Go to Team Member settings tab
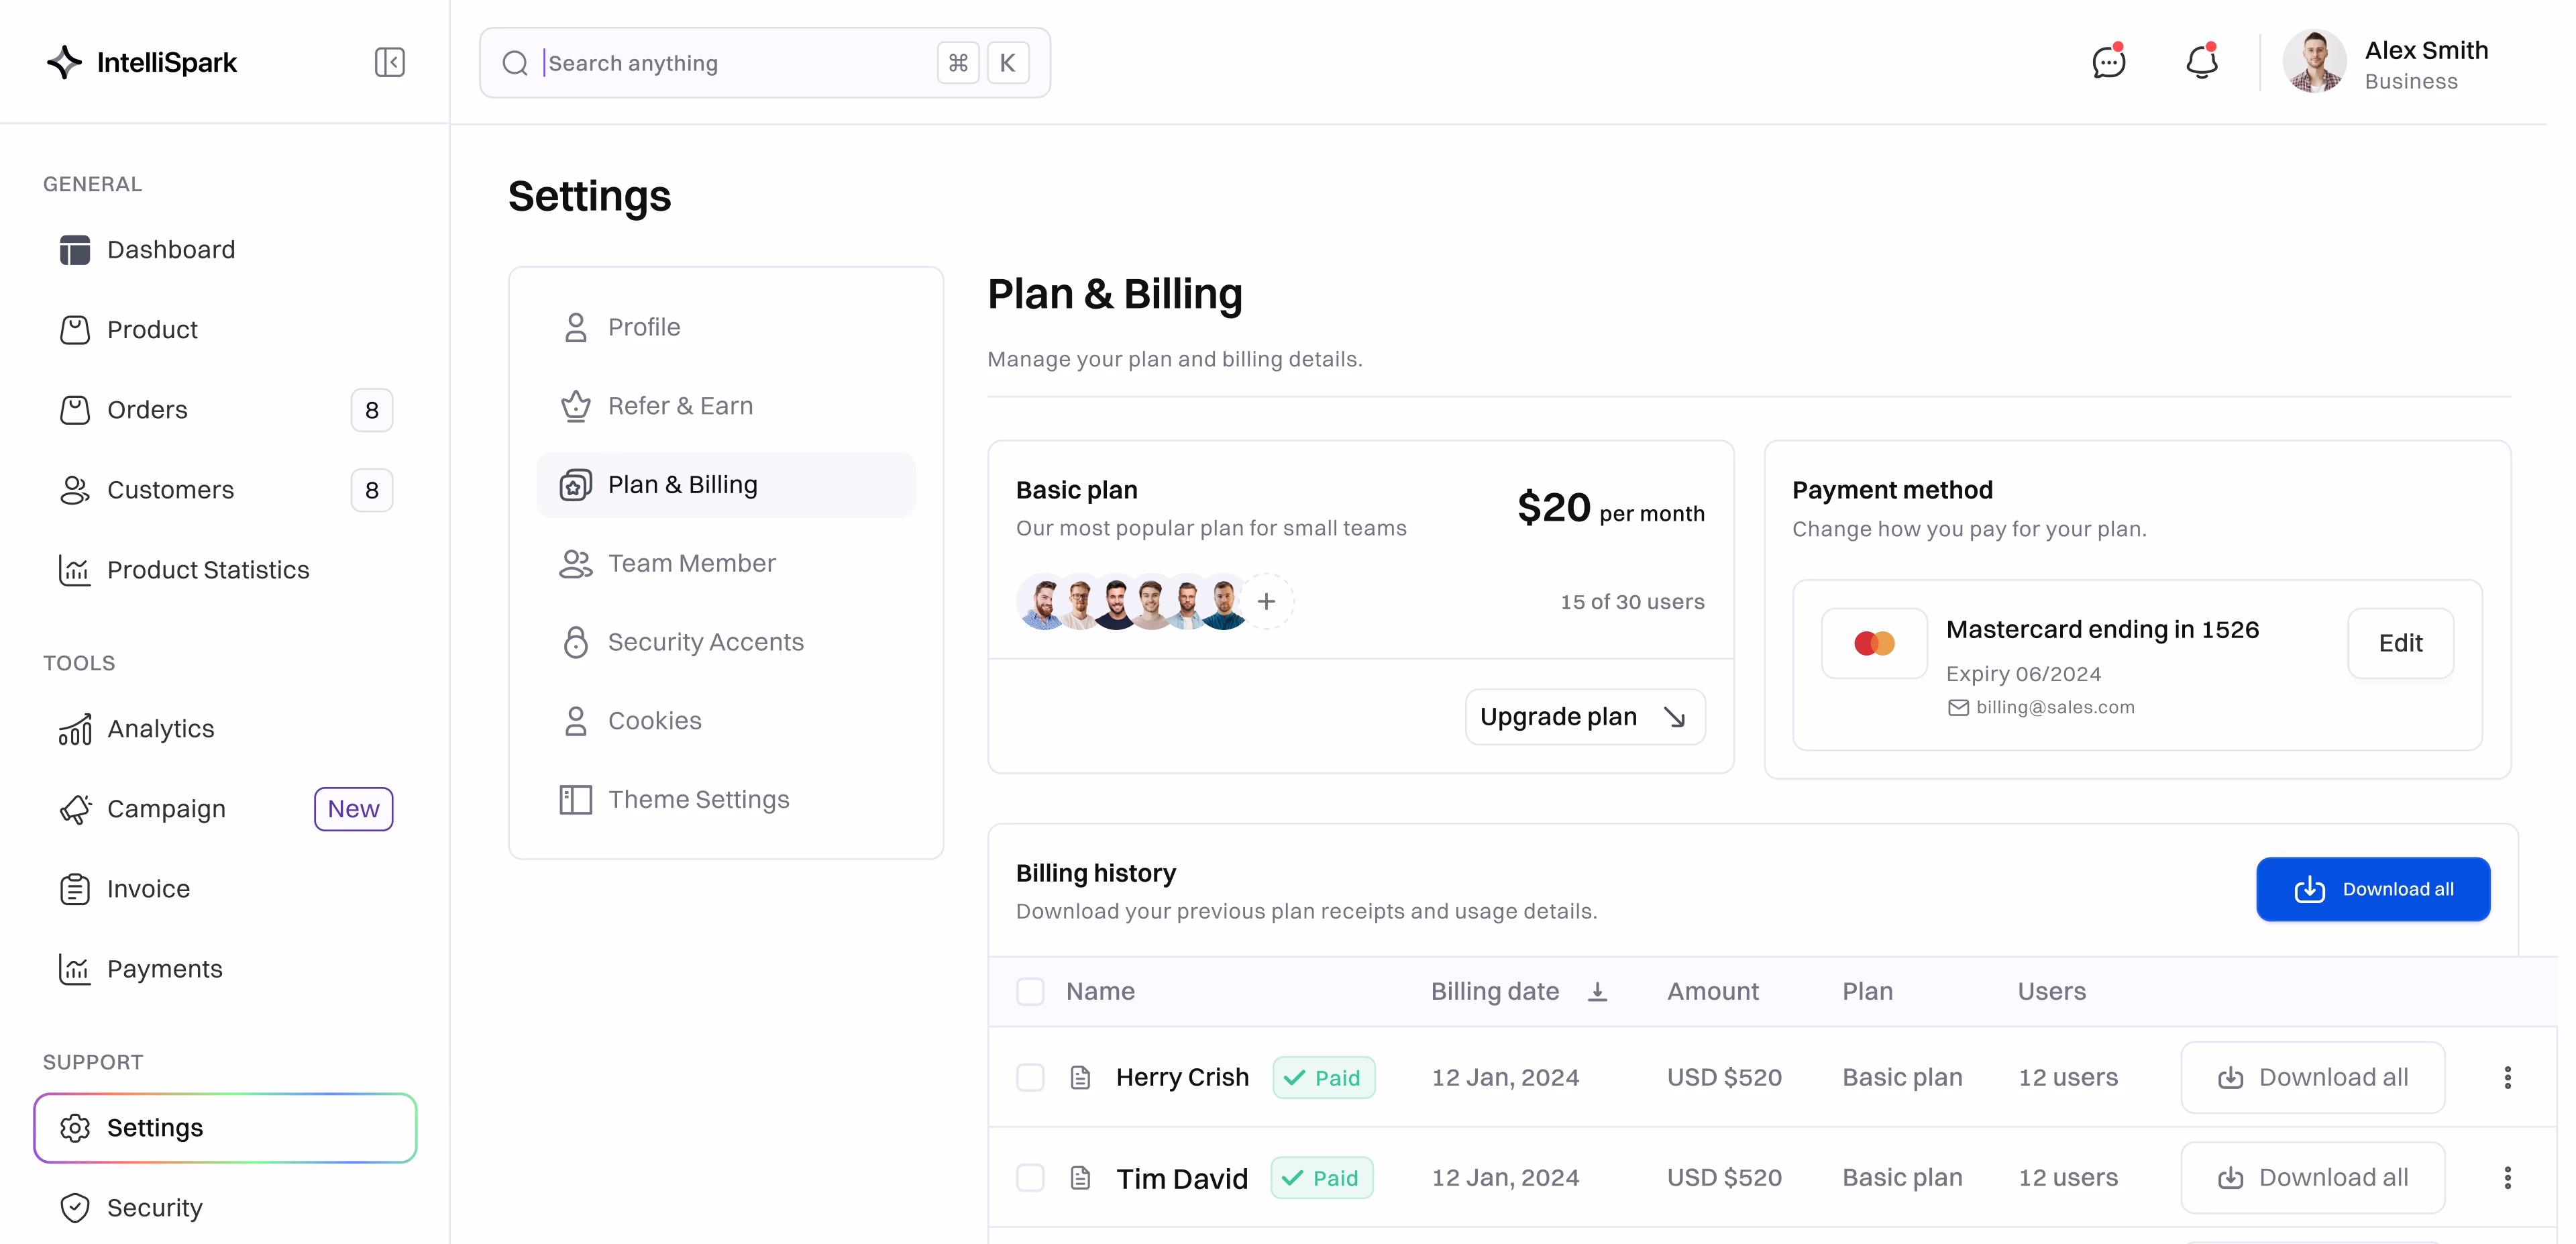Image resolution: width=2576 pixels, height=1244 pixels. click(x=691, y=563)
